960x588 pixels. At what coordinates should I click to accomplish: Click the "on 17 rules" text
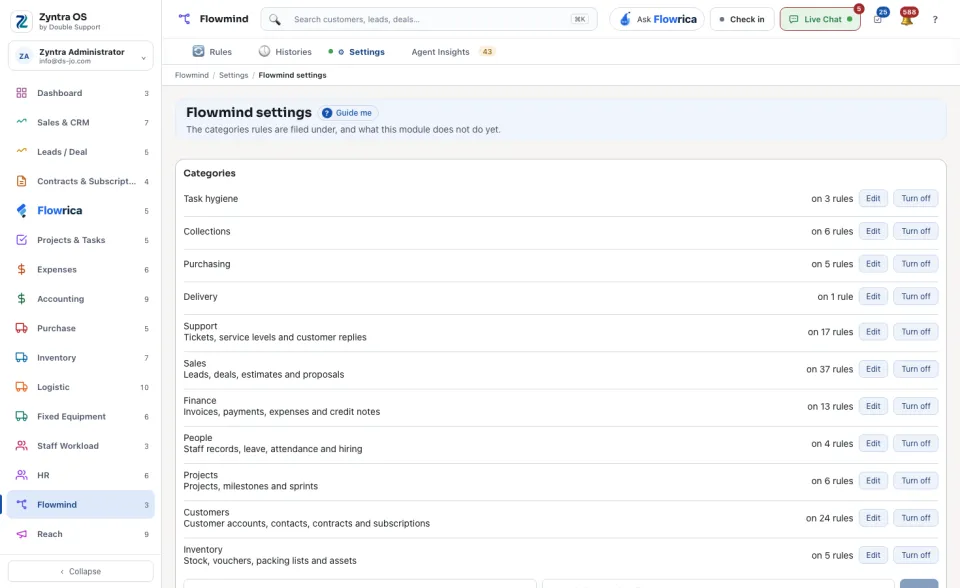(x=830, y=332)
